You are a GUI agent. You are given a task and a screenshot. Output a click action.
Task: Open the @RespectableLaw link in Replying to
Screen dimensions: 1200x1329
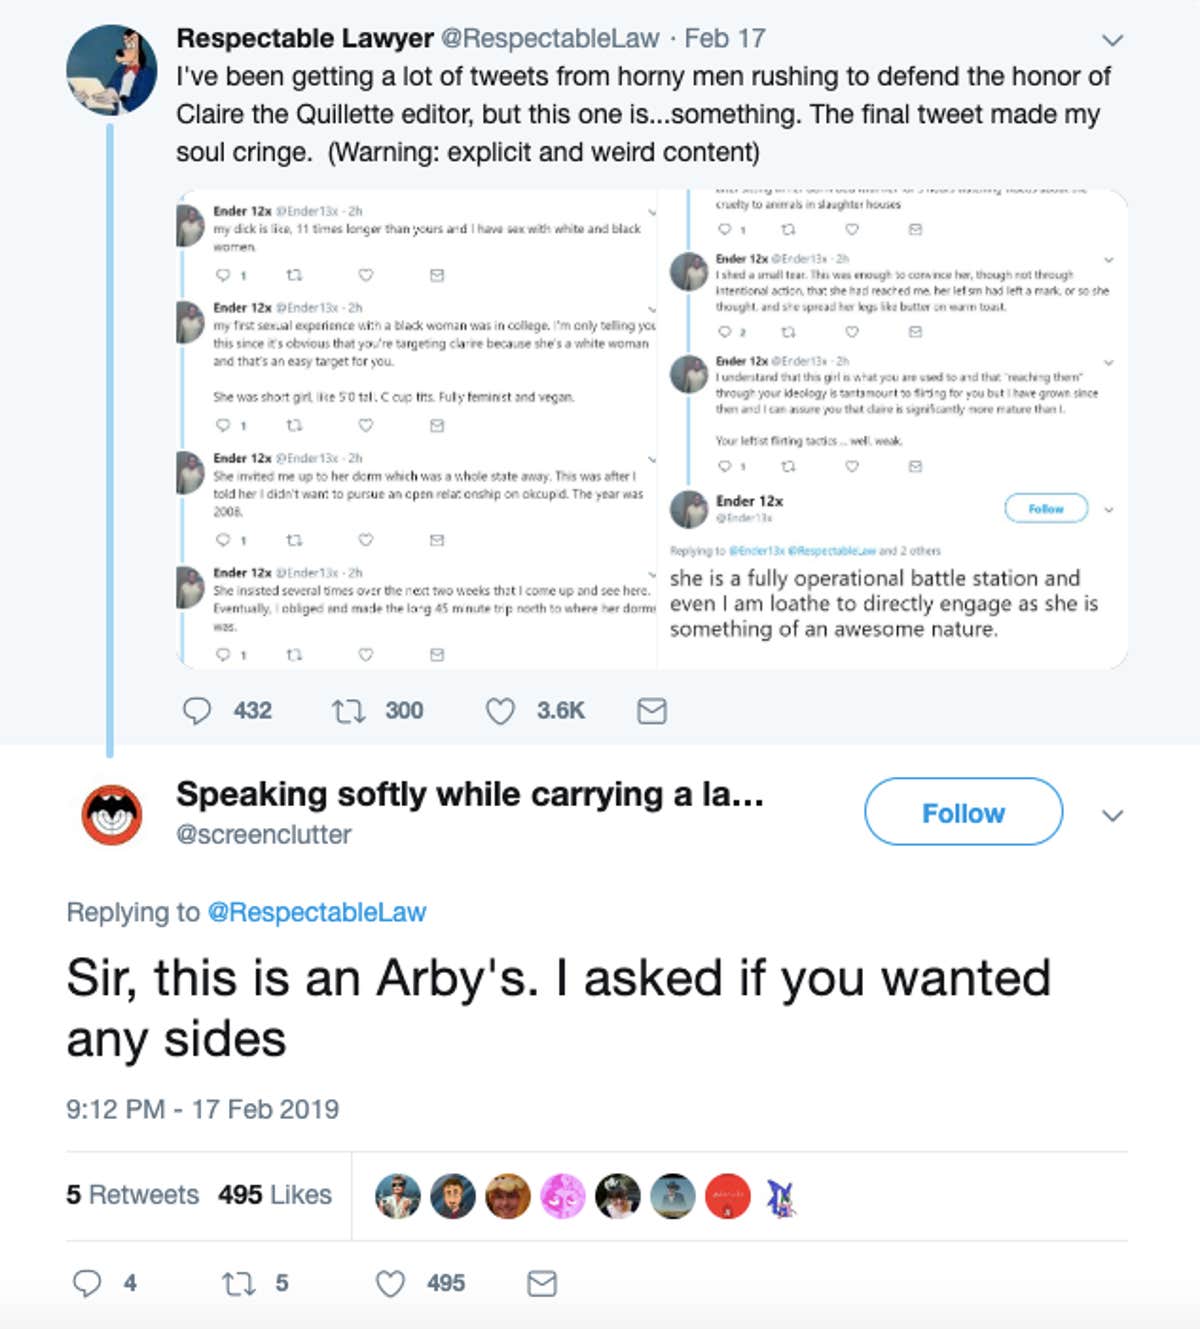319,912
